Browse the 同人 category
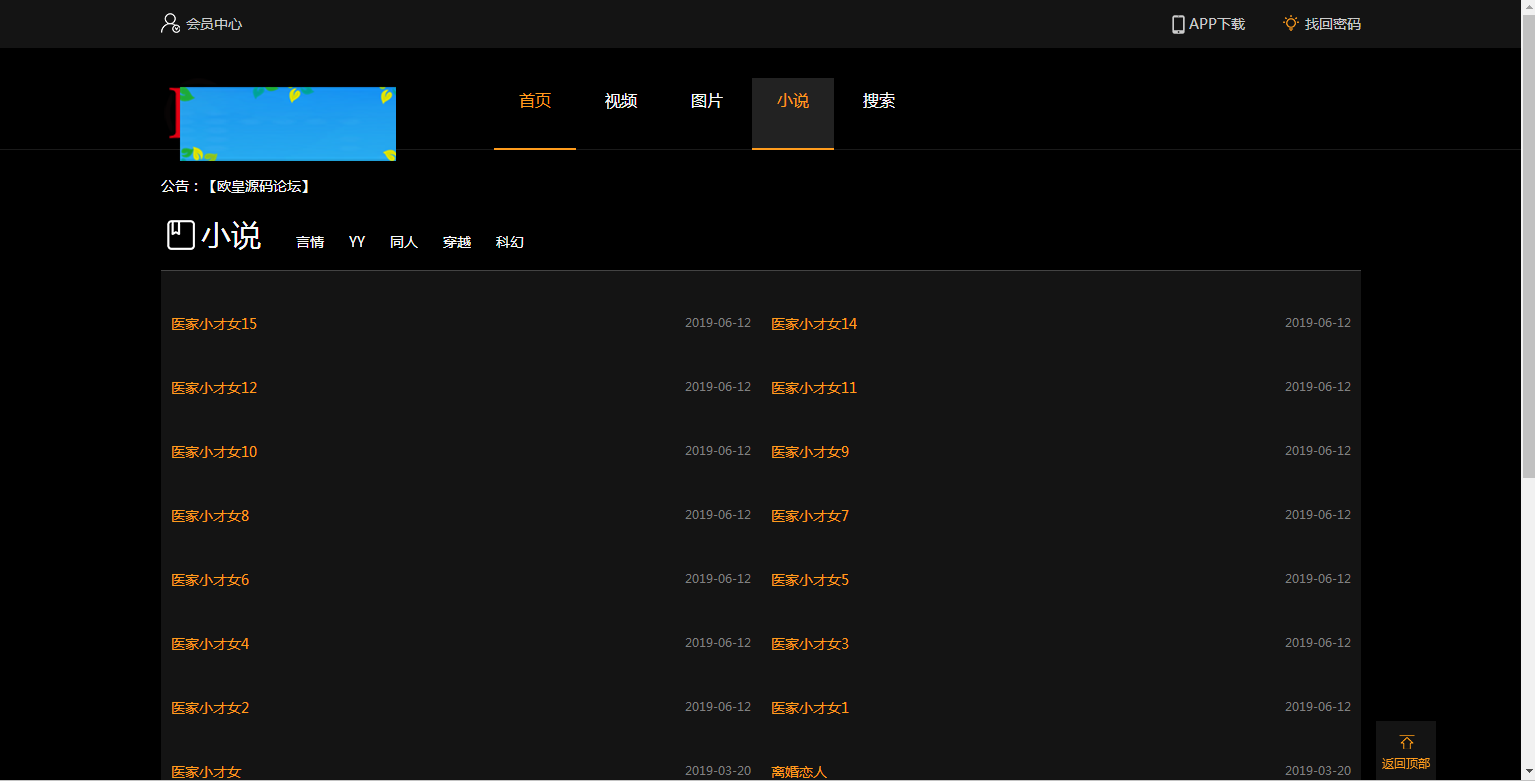This screenshot has width=1535, height=784. [x=403, y=241]
